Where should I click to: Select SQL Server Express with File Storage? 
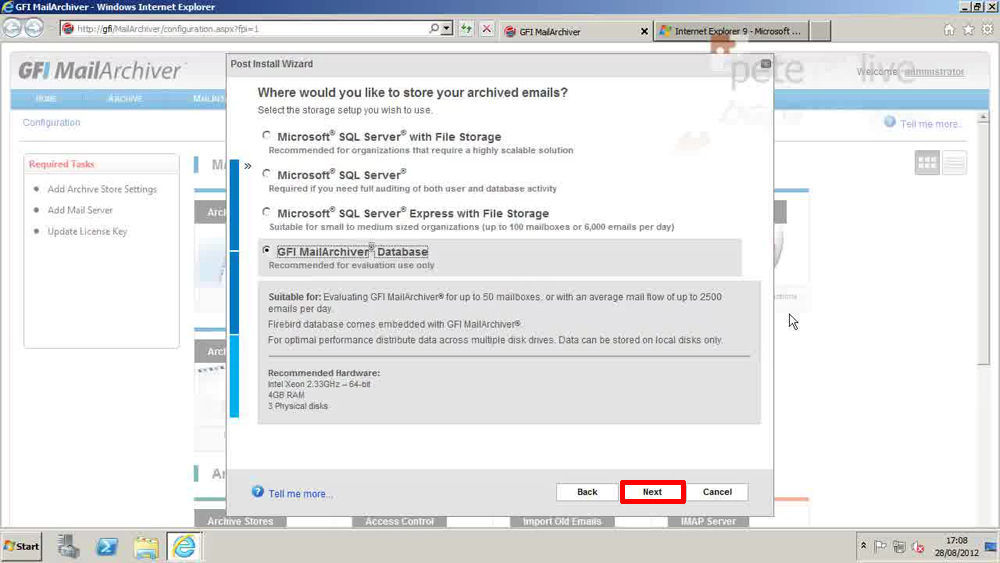266,212
